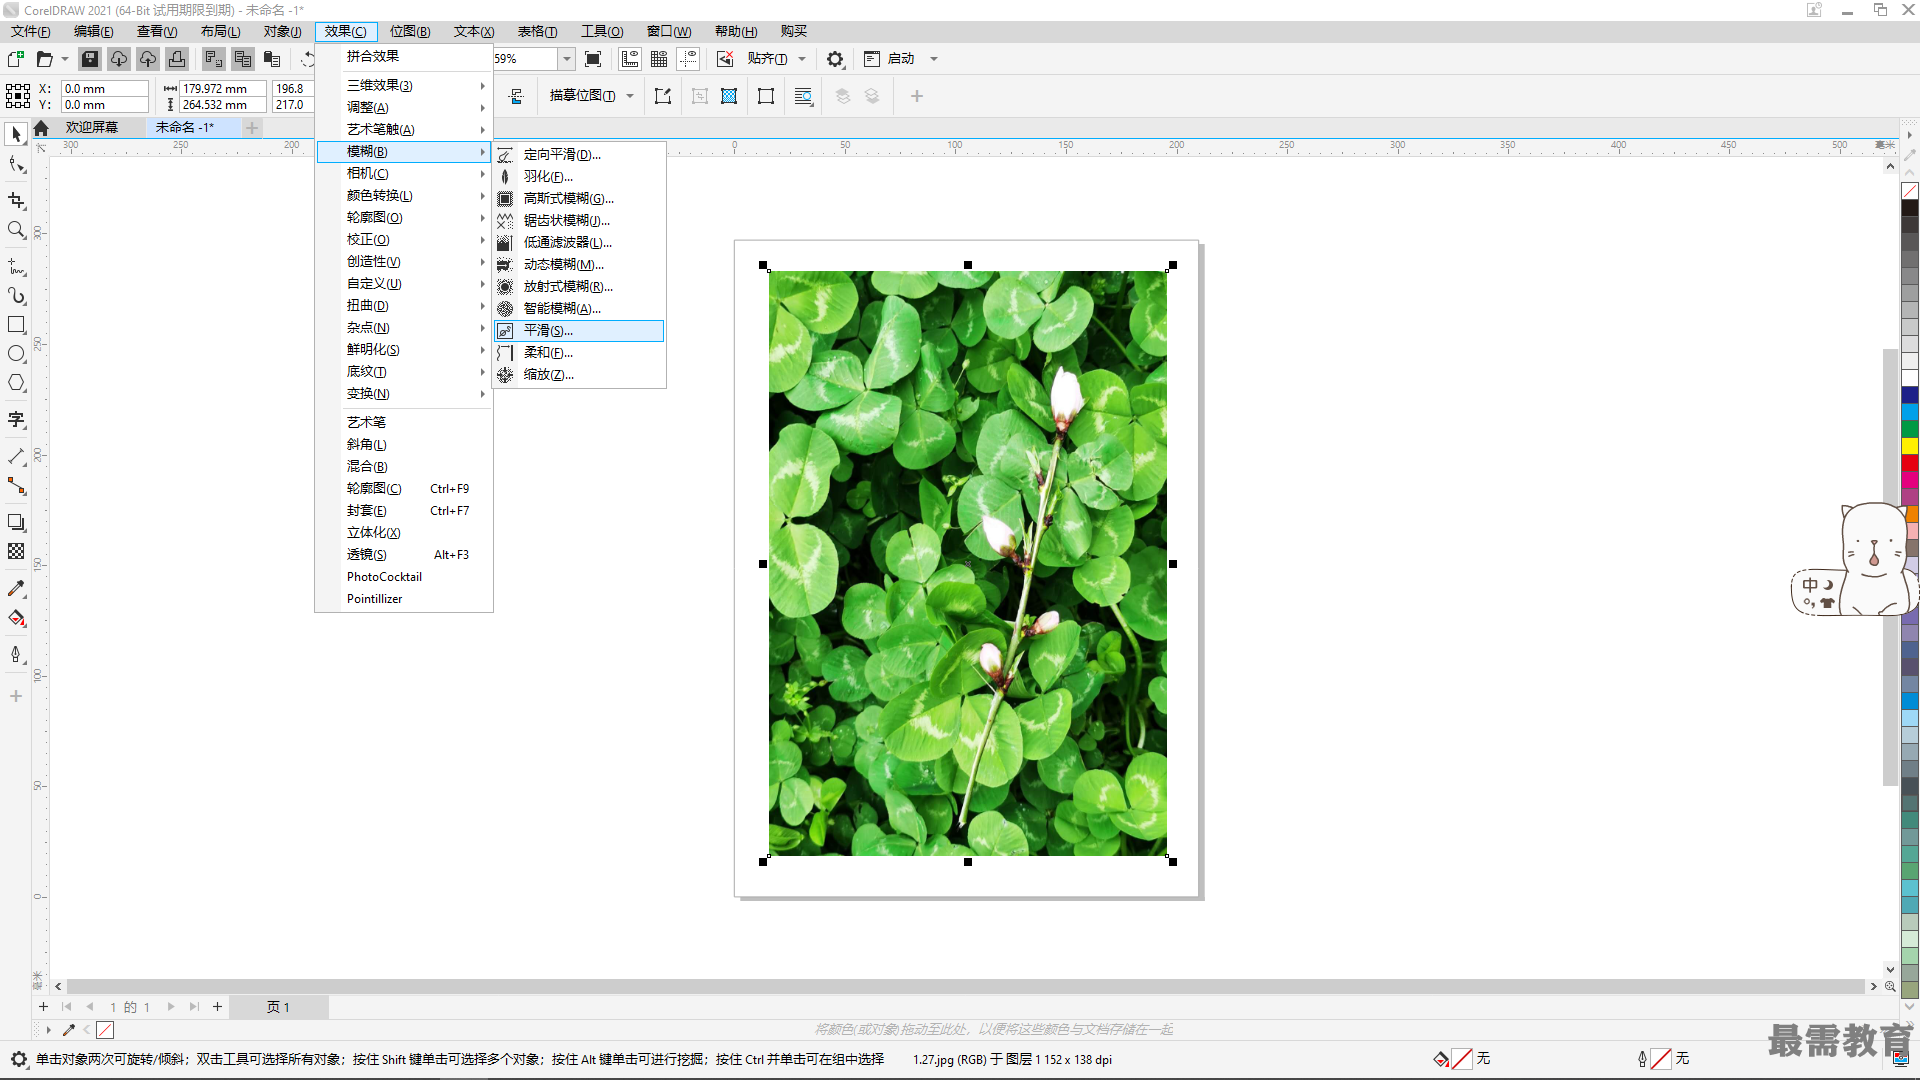Click the red color swatch
1920x1080 pixels.
pyautogui.click(x=1909, y=462)
